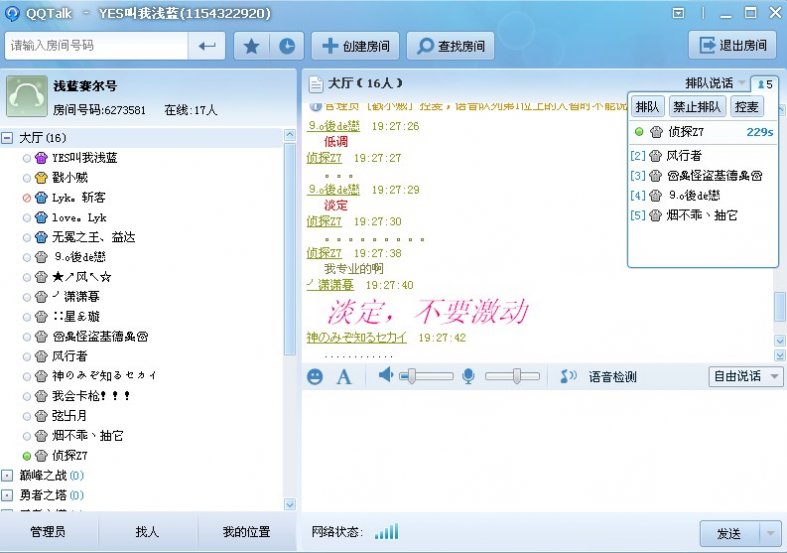Mute the speaker volume icon
The width and height of the screenshot is (787, 553).
click(385, 375)
